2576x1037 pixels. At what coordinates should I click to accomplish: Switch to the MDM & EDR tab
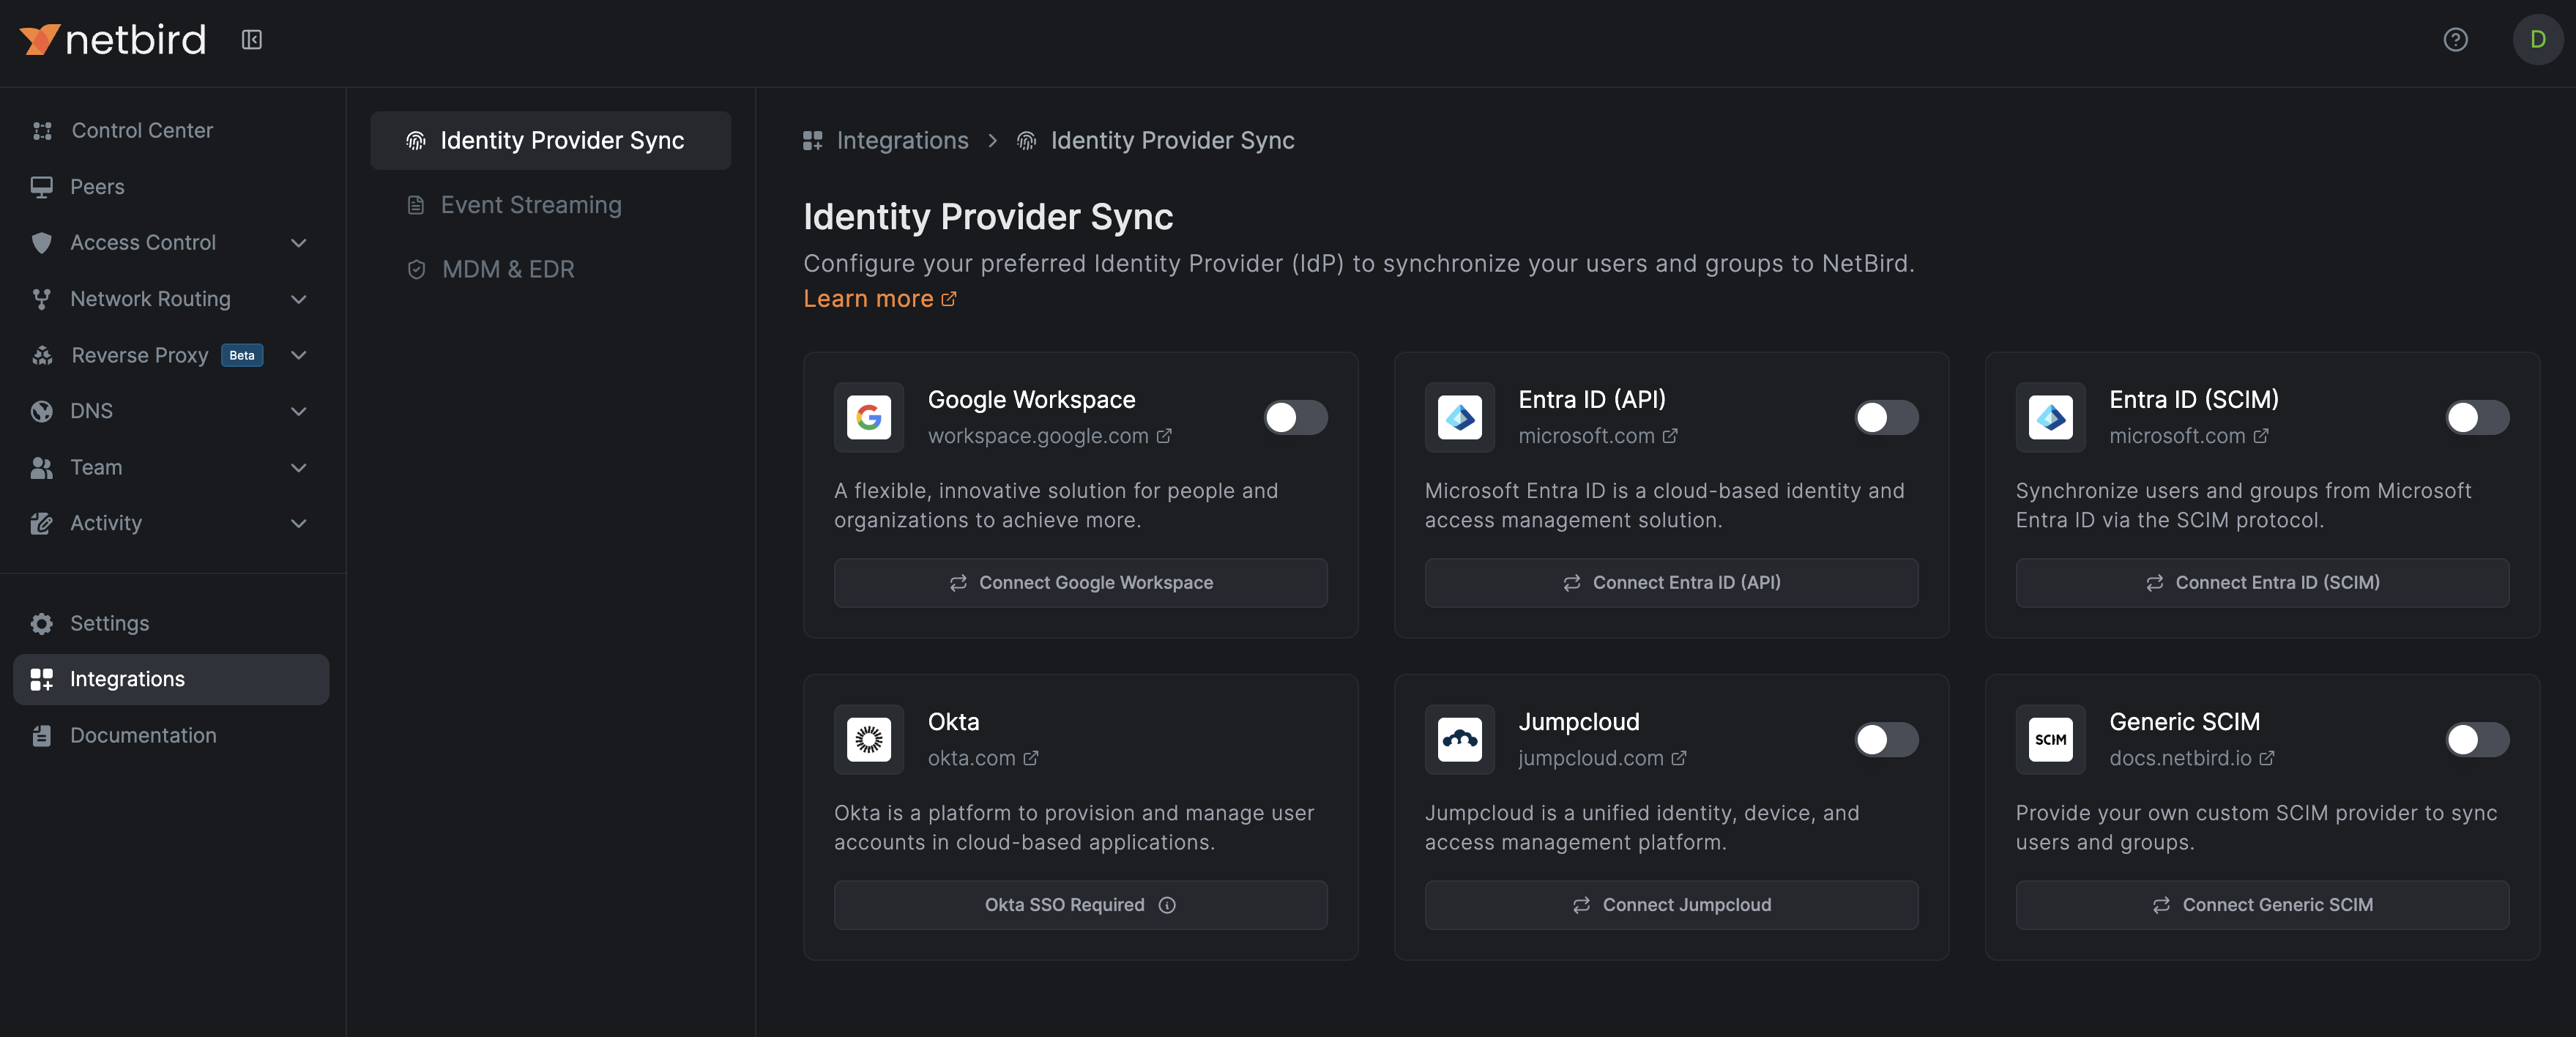click(x=551, y=269)
